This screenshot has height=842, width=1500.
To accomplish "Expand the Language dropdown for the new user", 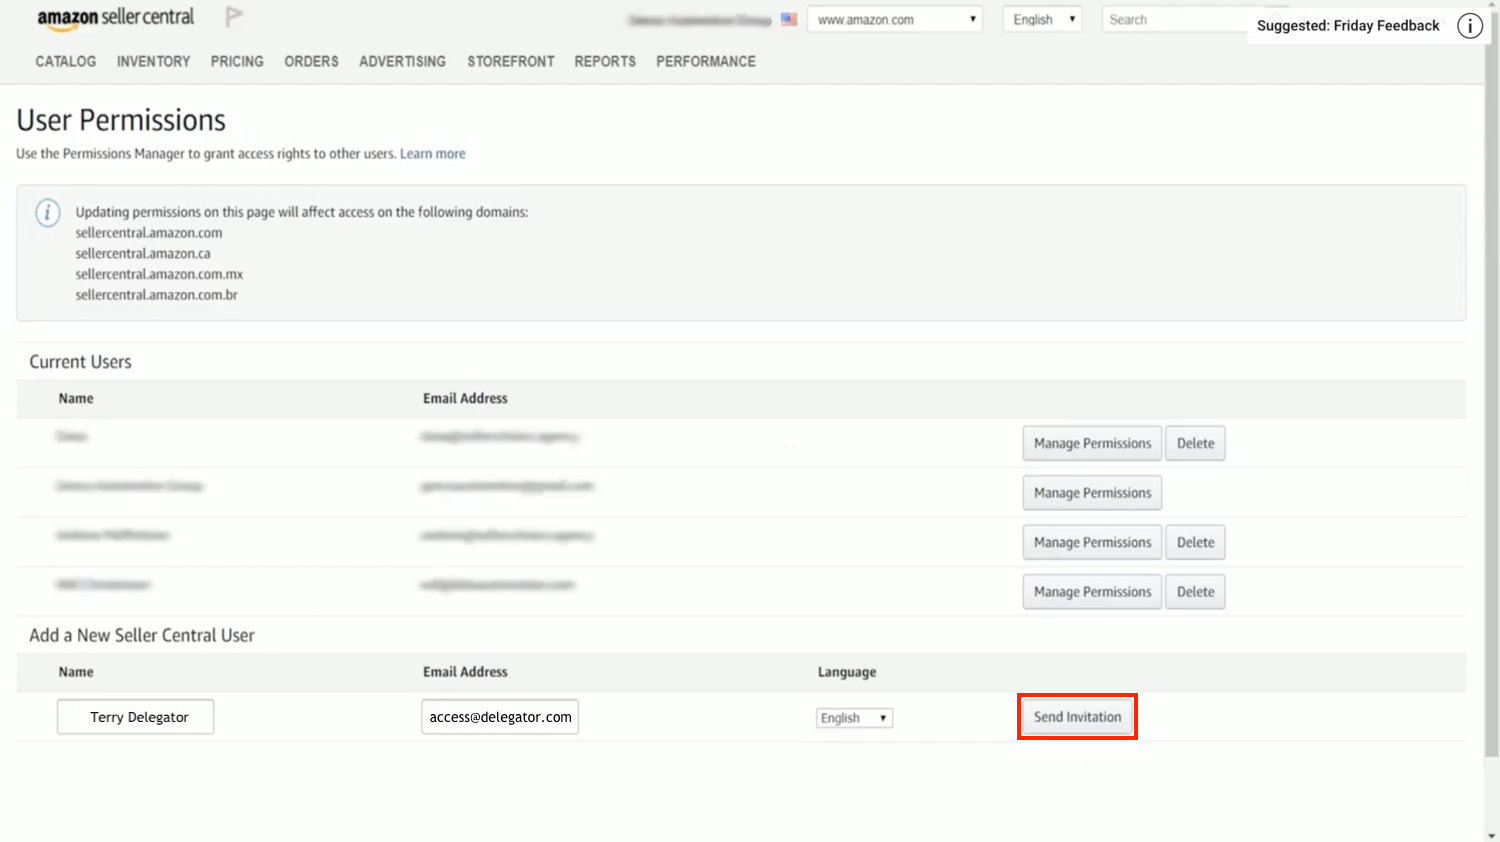I will 854,718.
